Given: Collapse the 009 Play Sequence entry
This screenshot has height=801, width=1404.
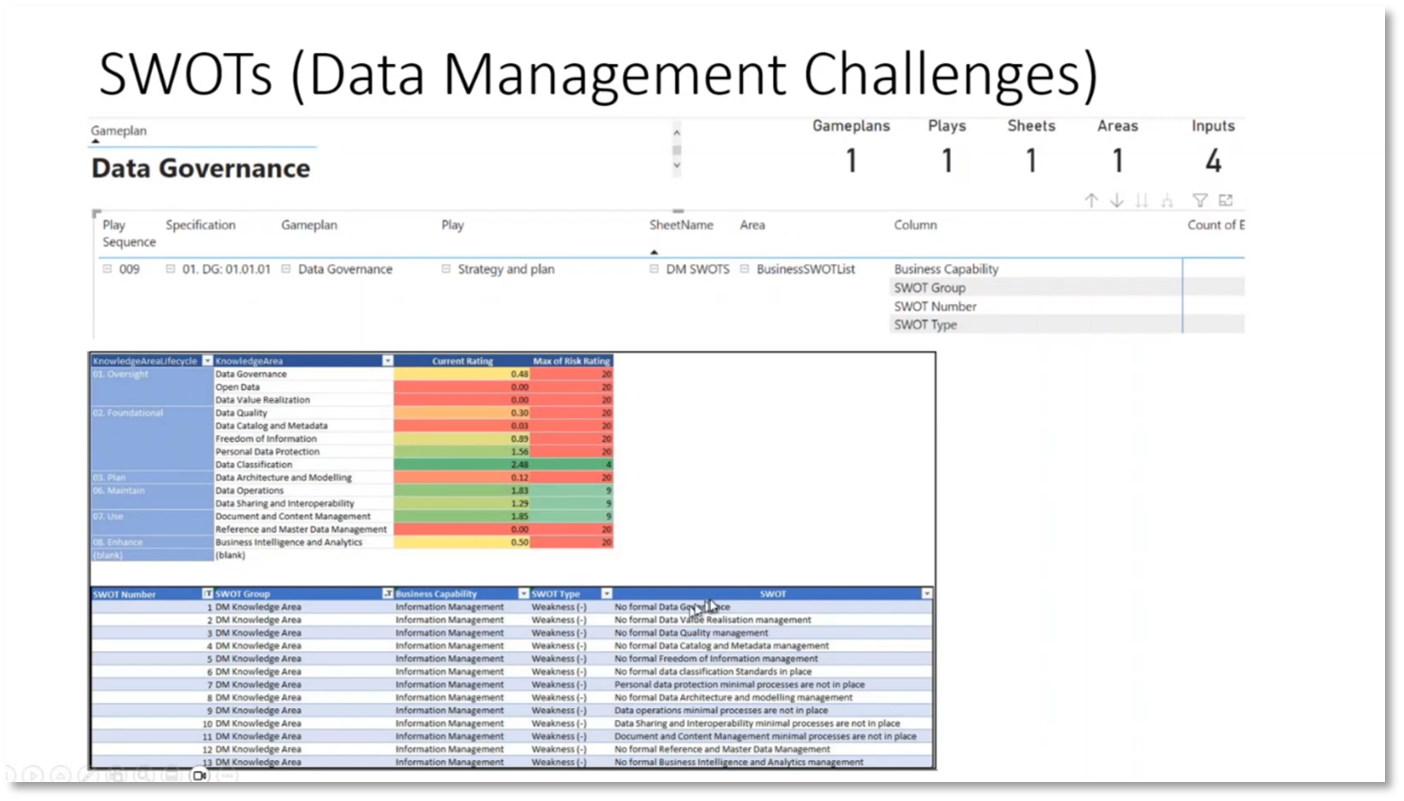Looking at the screenshot, I should coord(106,269).
